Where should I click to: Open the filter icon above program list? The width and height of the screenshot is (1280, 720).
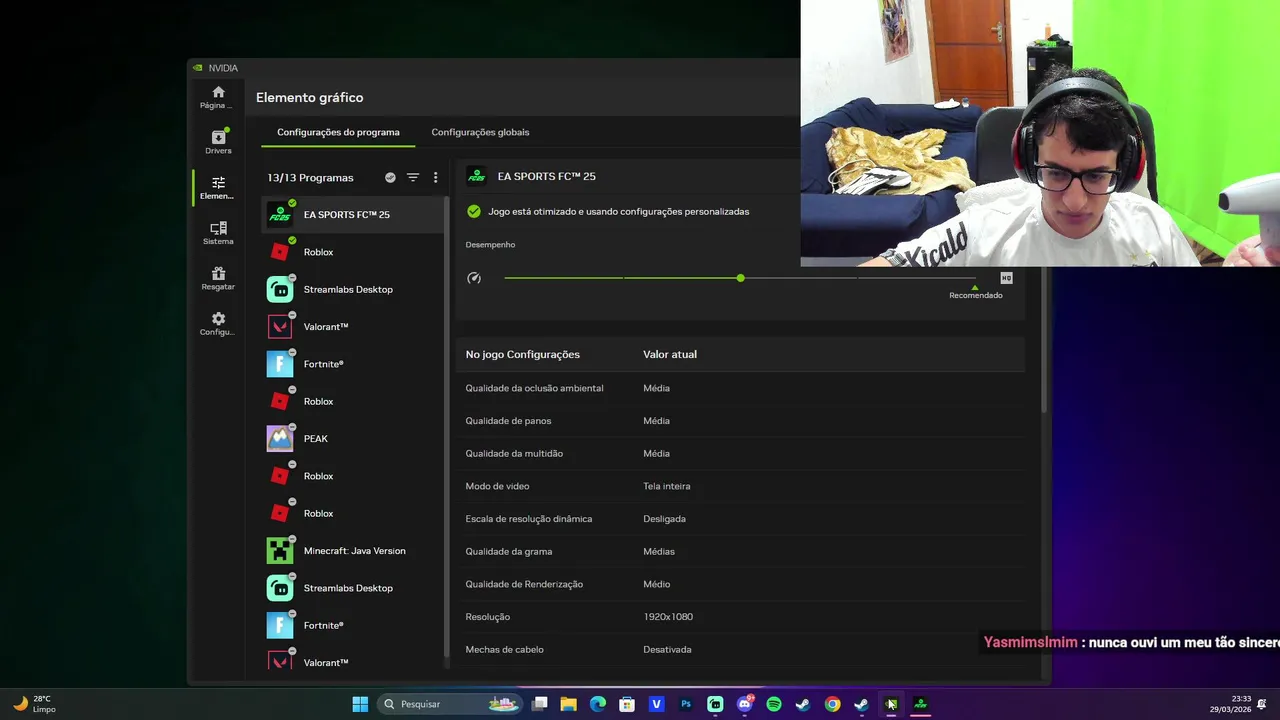(413, 177)
